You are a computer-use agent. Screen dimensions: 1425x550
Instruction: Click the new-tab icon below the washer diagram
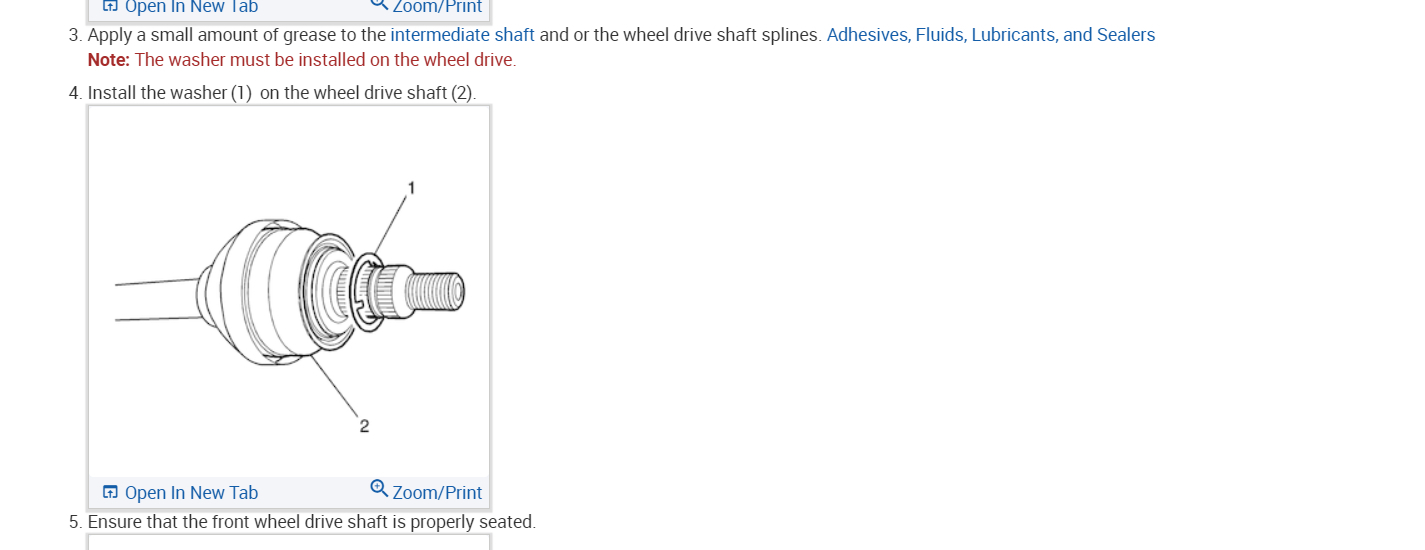110,492
